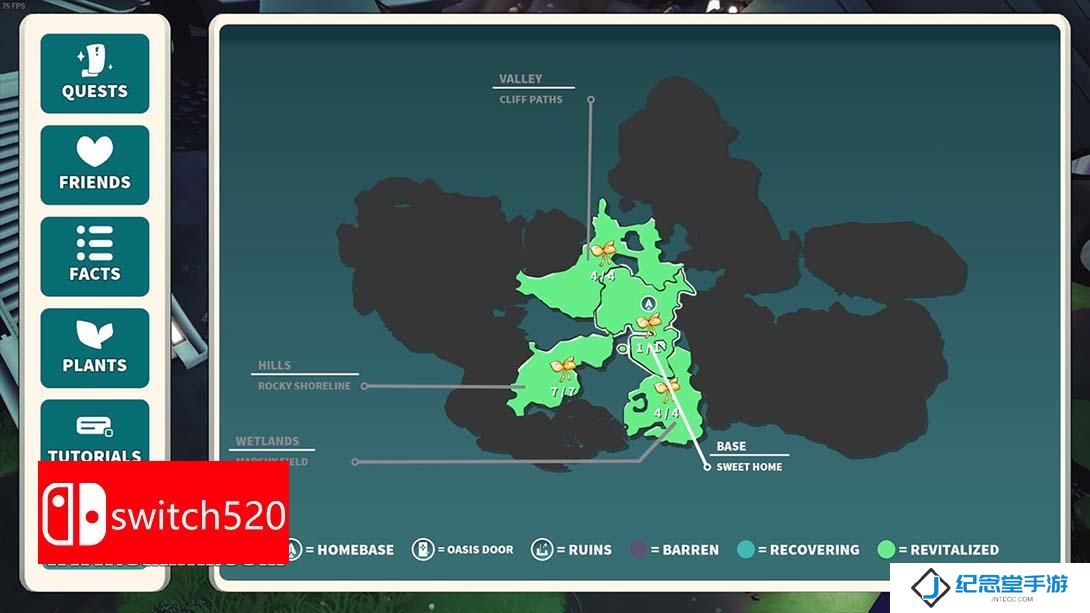Open the Facts menu
The image size is (1090, 613).
95,256
